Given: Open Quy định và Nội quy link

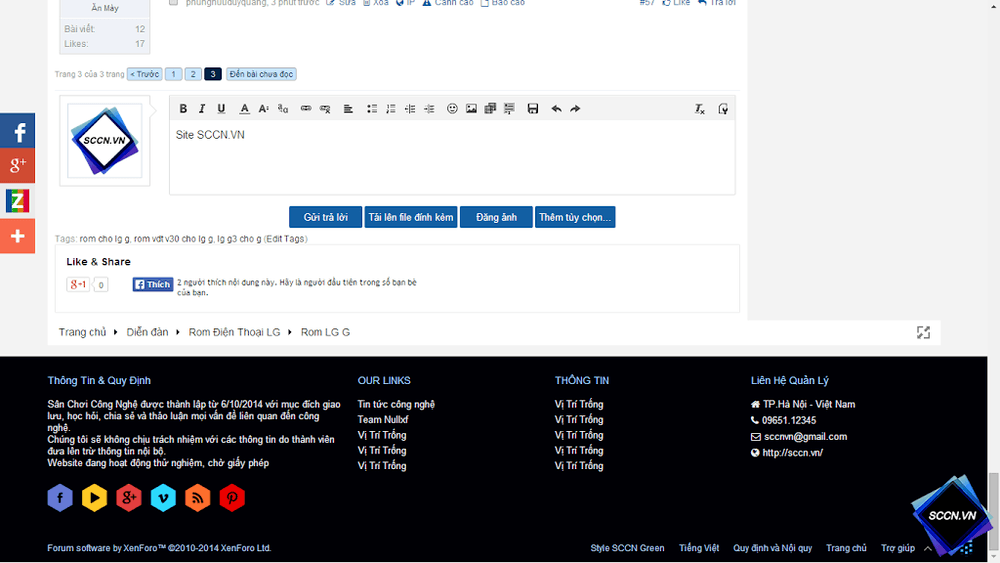Looking at the screenshot, I should coord(772,548).
